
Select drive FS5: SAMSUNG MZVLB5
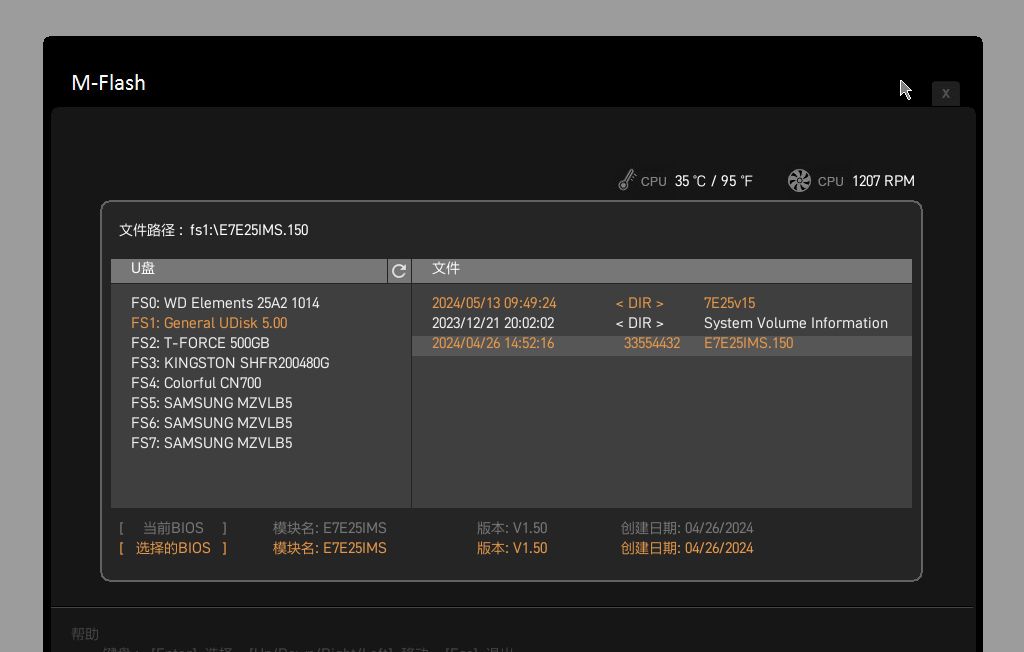tap(212, 403)
